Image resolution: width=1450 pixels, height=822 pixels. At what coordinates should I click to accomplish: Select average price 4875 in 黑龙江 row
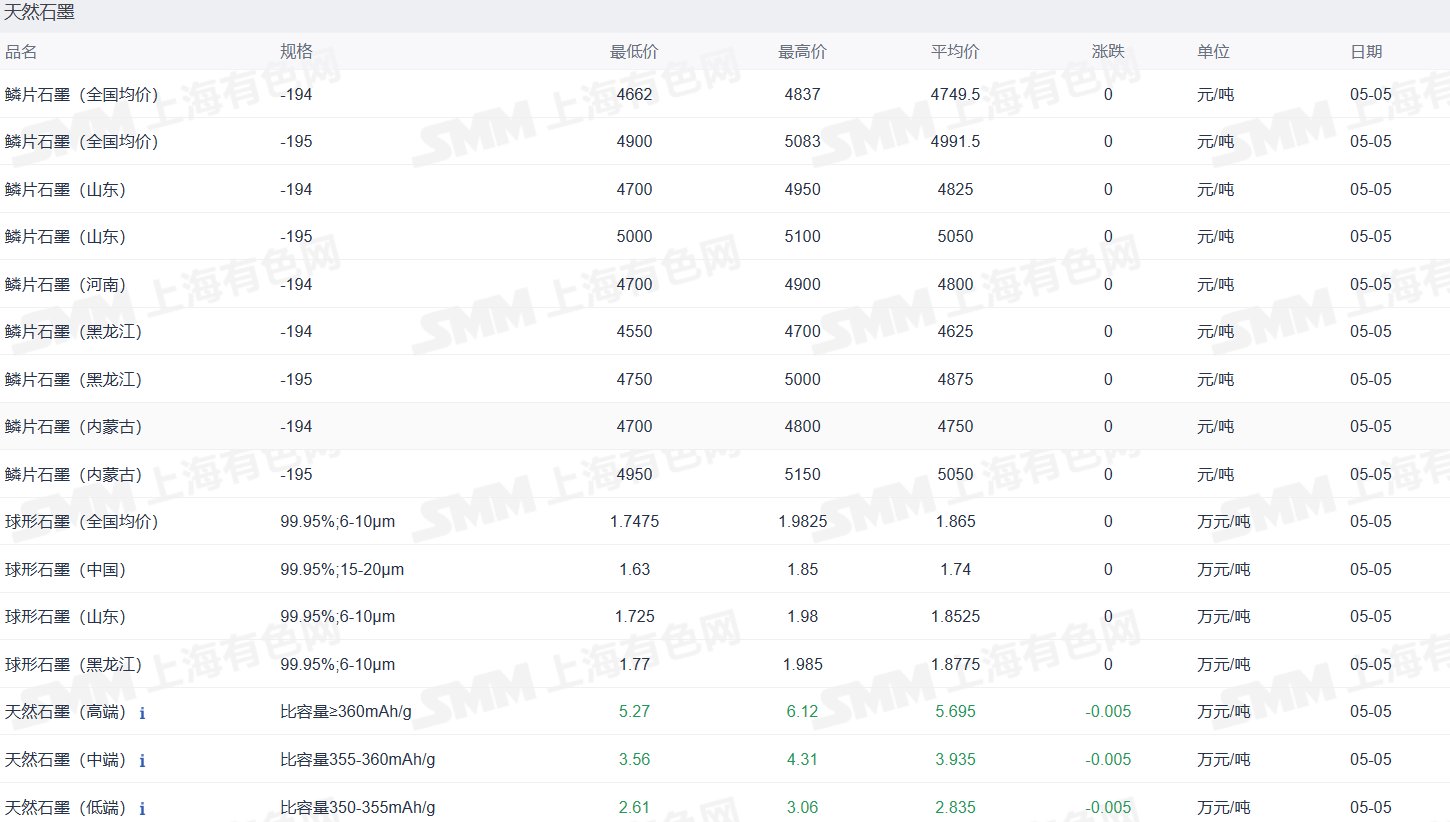tap(955, 379)
